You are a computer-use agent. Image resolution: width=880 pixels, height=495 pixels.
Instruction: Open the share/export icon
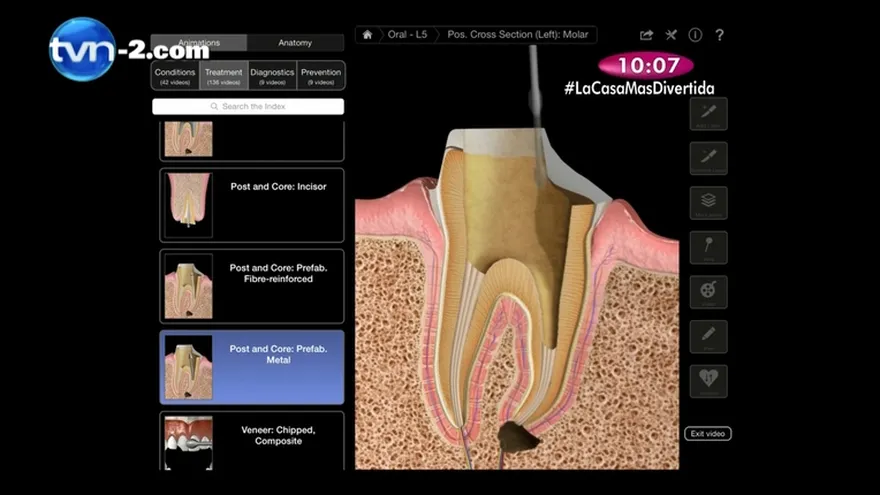coord(647,35)
